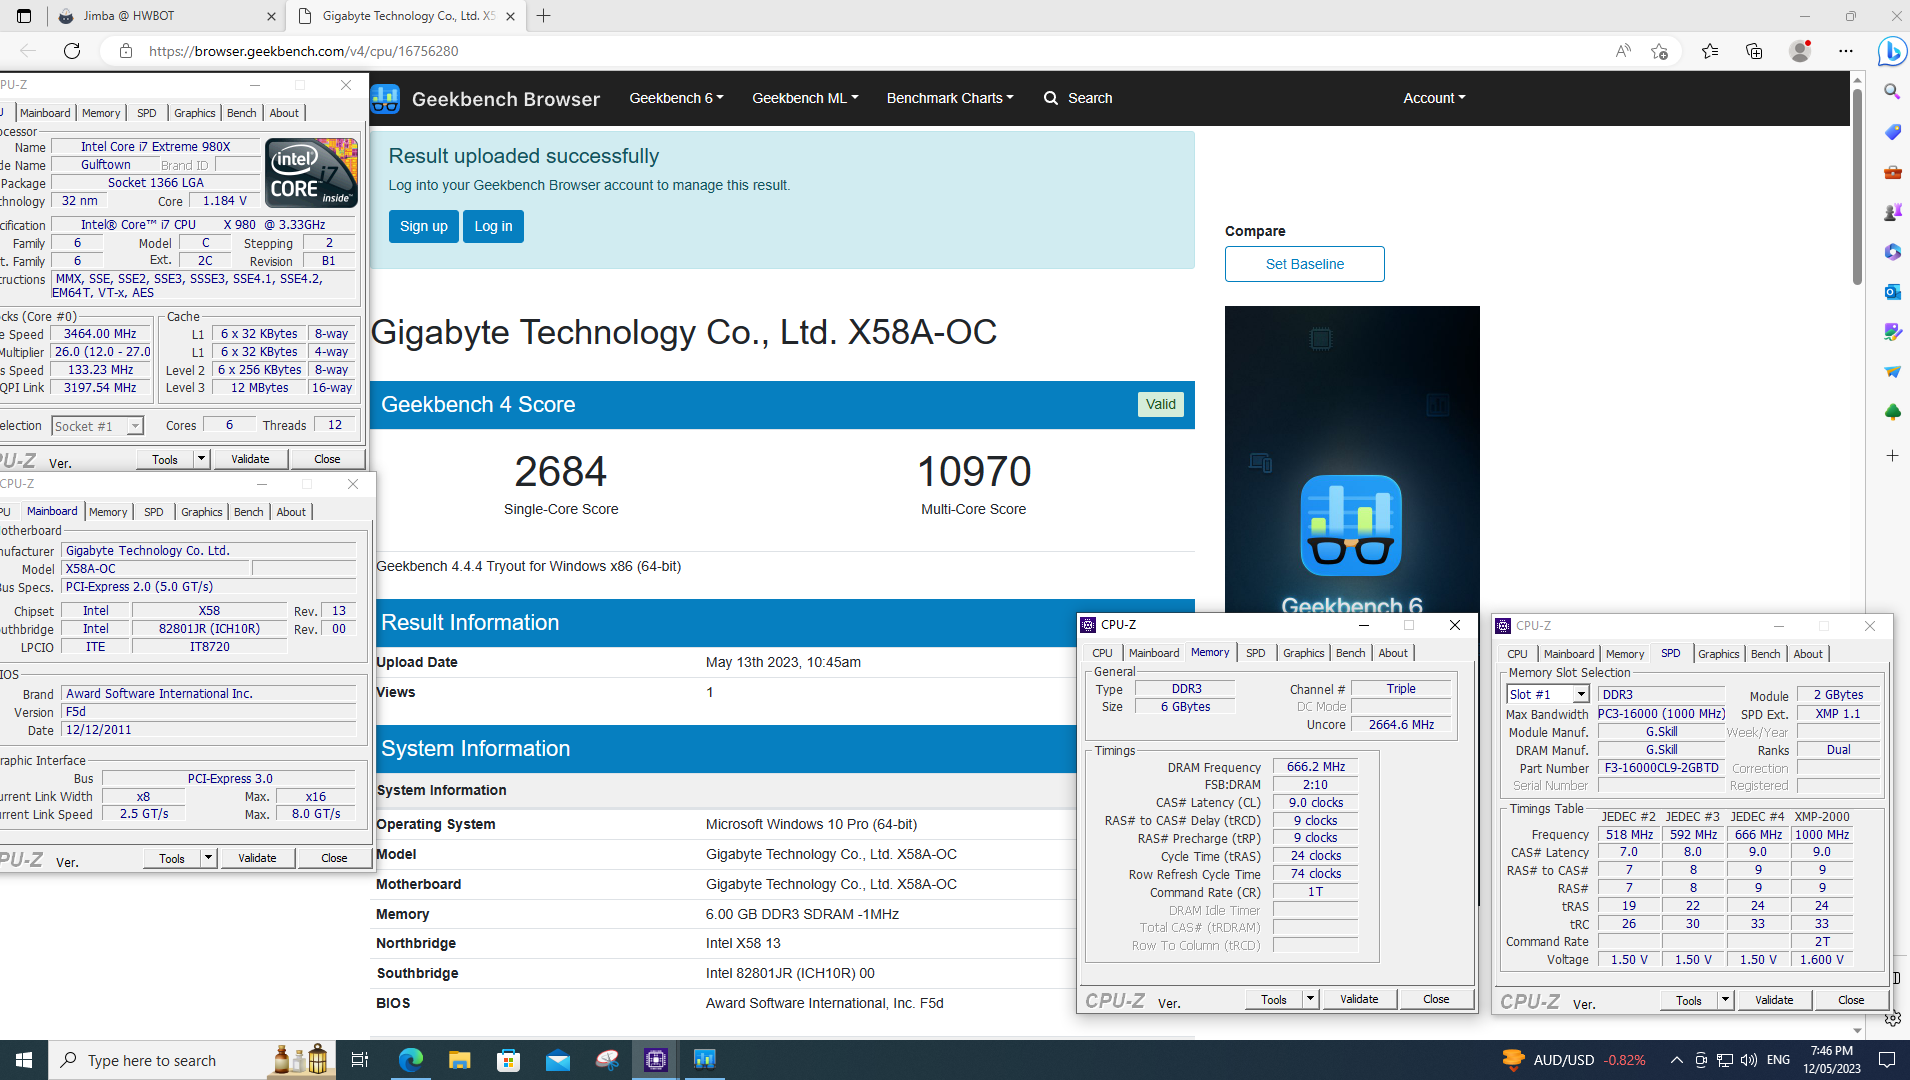
Task: Click the browser back arrow
Action: [x=28, y=51]
